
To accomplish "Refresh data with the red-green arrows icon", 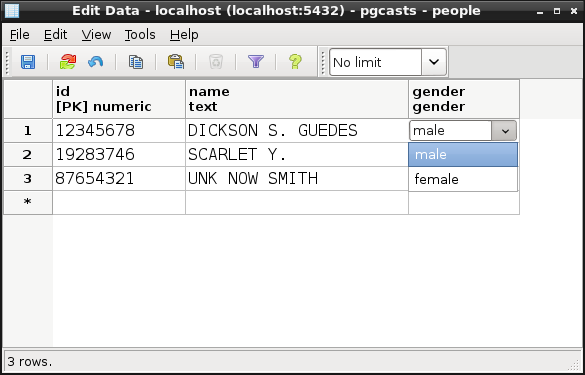I will [x=68, y=62].
